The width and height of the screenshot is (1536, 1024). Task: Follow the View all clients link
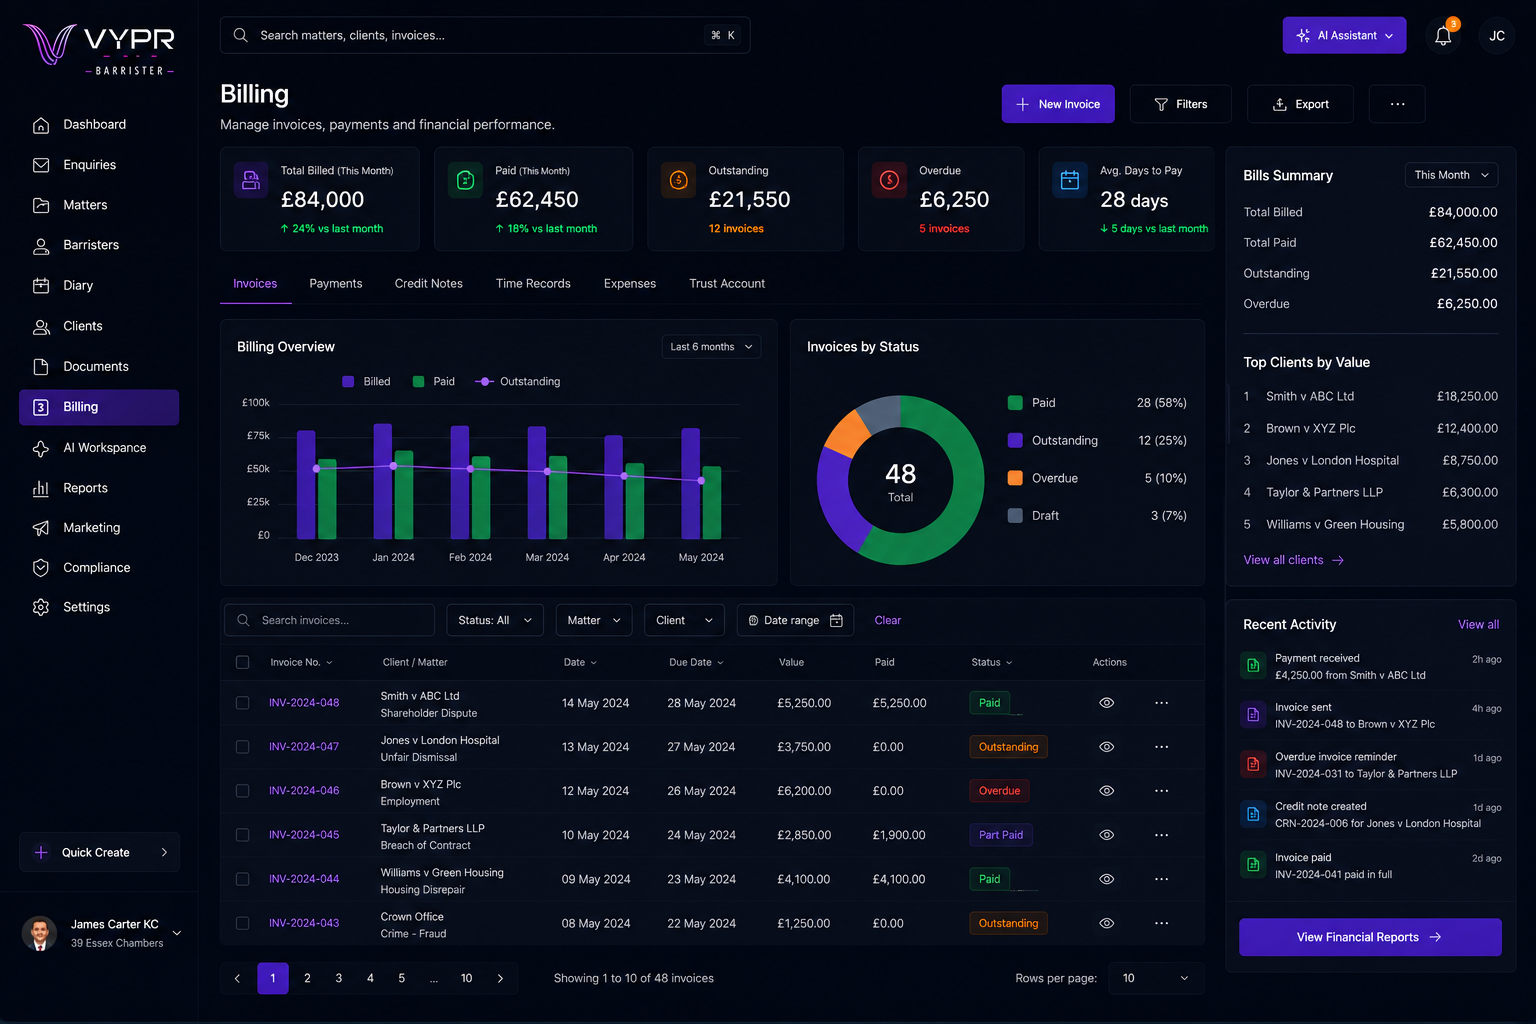pos(1293,560)
